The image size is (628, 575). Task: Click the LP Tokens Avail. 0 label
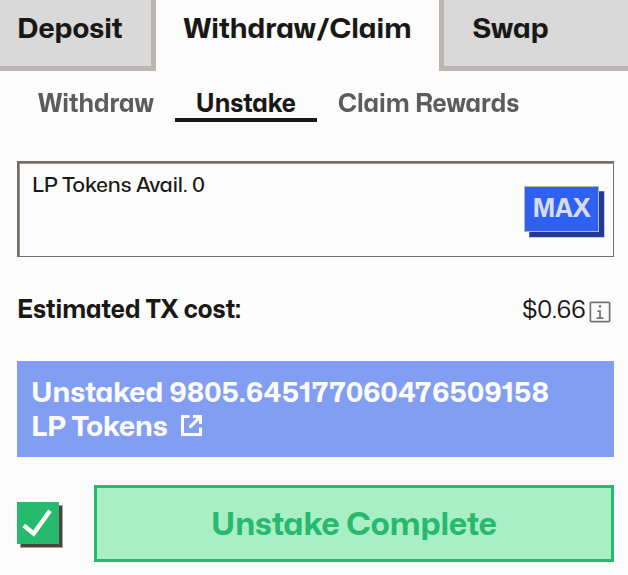118,185
